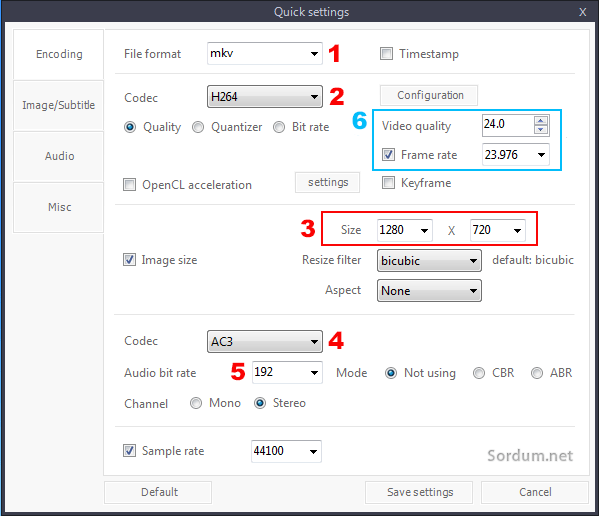
Task: Select the Quantizer radio button
Action: [x=198, y=127]
